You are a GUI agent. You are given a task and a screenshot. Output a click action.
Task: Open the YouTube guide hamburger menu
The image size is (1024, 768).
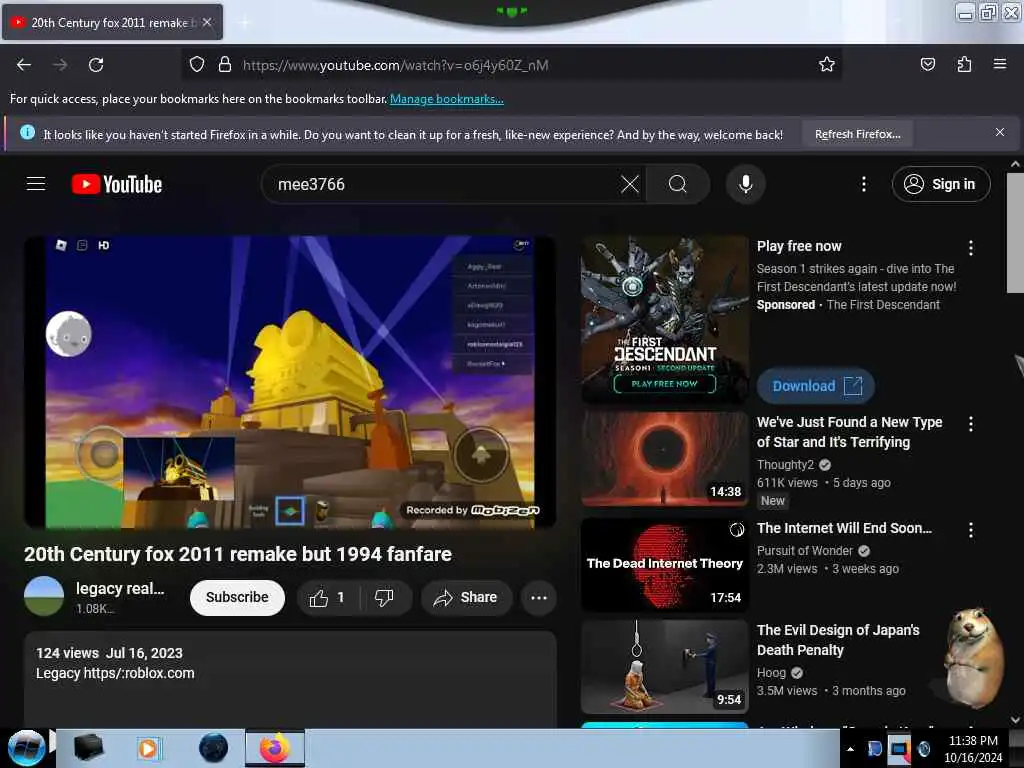[x=36, y=184]
